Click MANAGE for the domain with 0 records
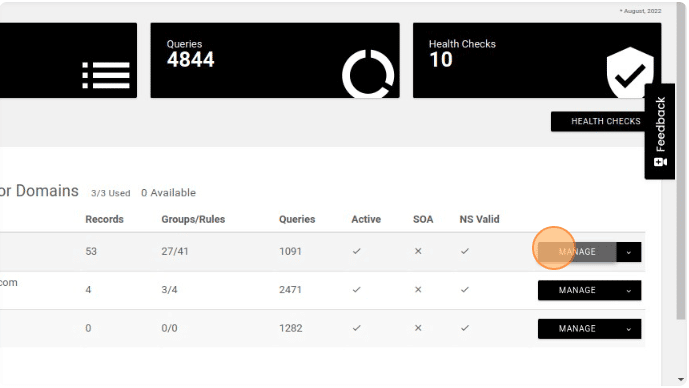Screen dimensions: 689x388 tap(577, 329)
